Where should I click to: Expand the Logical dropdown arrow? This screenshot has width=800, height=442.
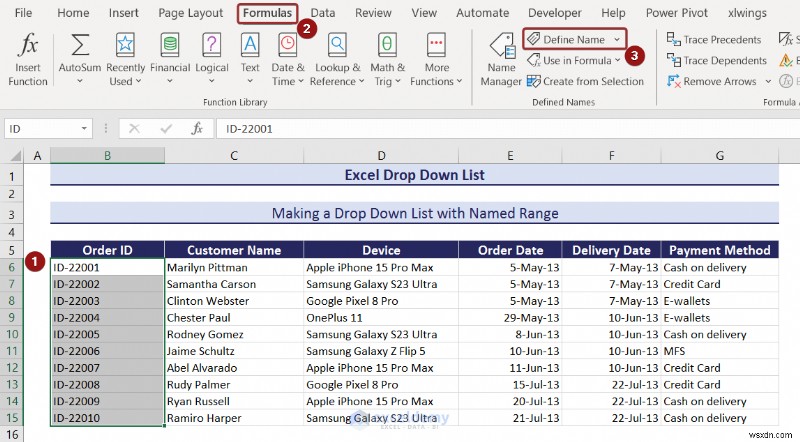point(212,81)
